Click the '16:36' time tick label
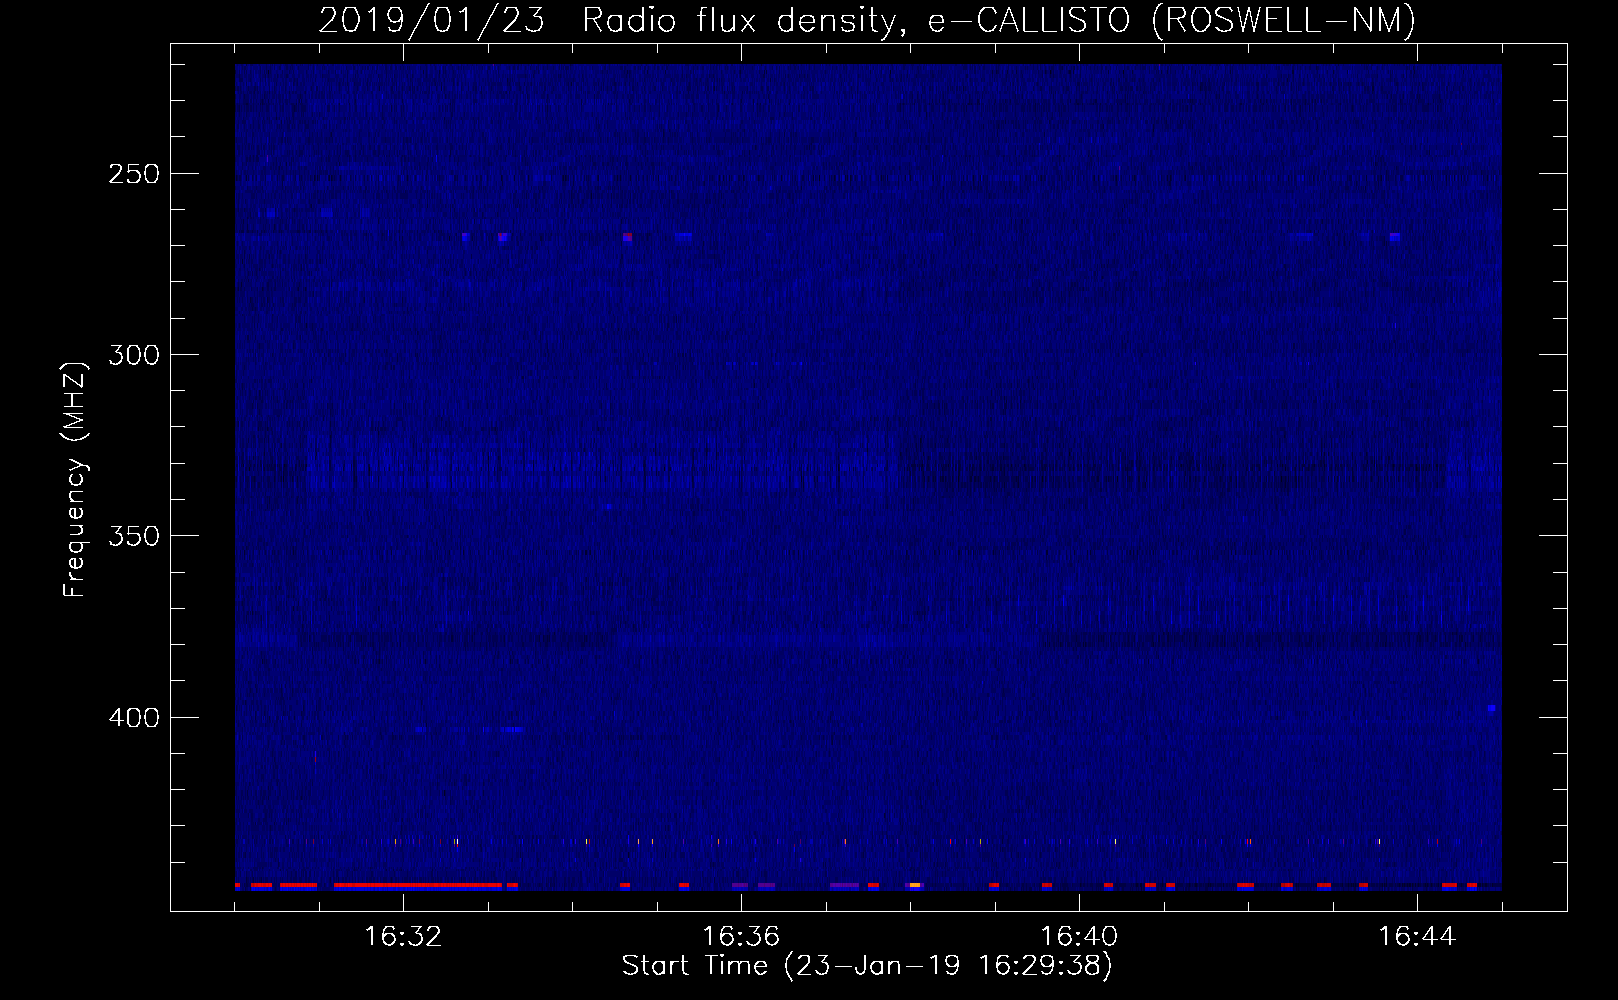The width and height of the screenshot is (1618, 1000). click(741, 937)
